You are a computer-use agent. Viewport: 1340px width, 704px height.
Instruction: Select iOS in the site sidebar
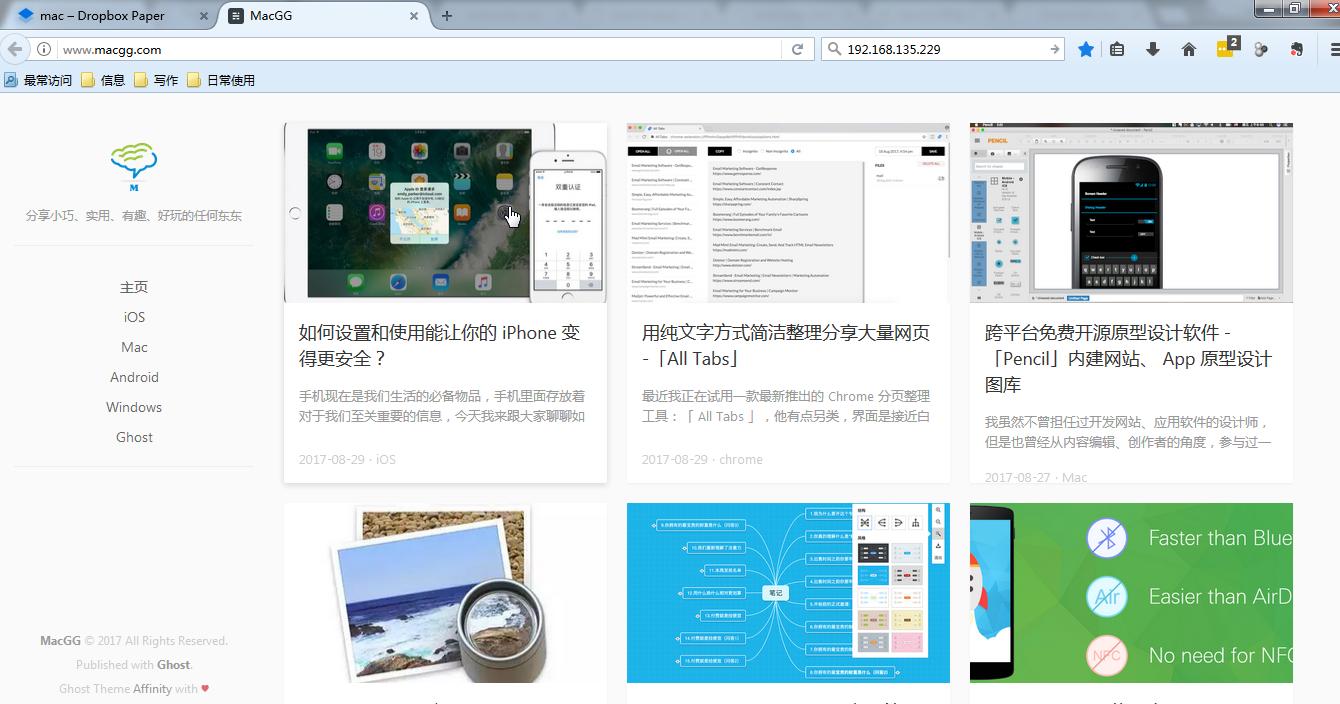click(134, 317)
